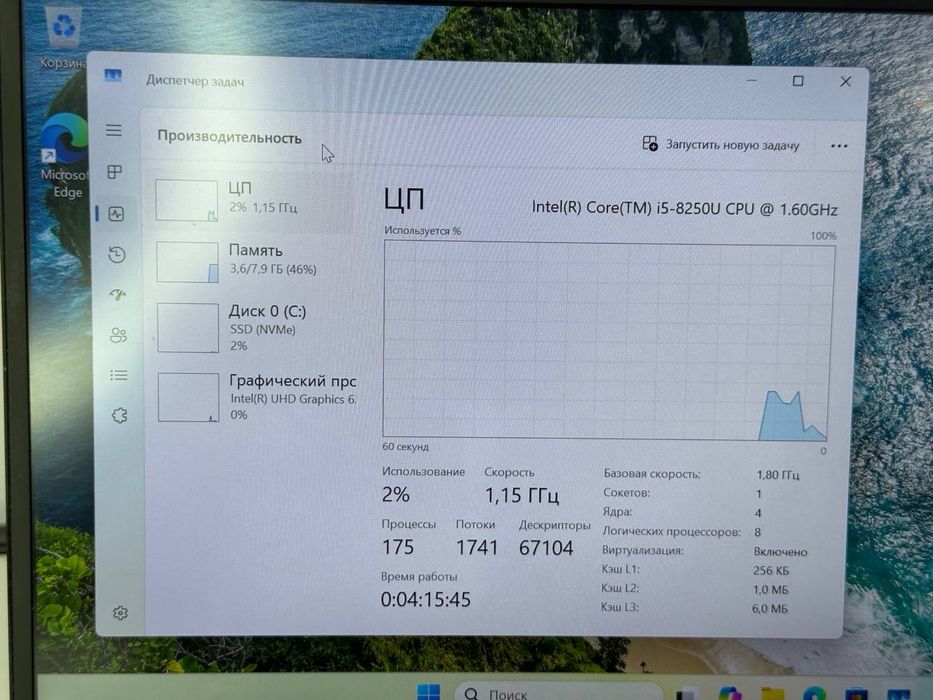Maximize the Task Manager window
933x700 pixels.
798,81
